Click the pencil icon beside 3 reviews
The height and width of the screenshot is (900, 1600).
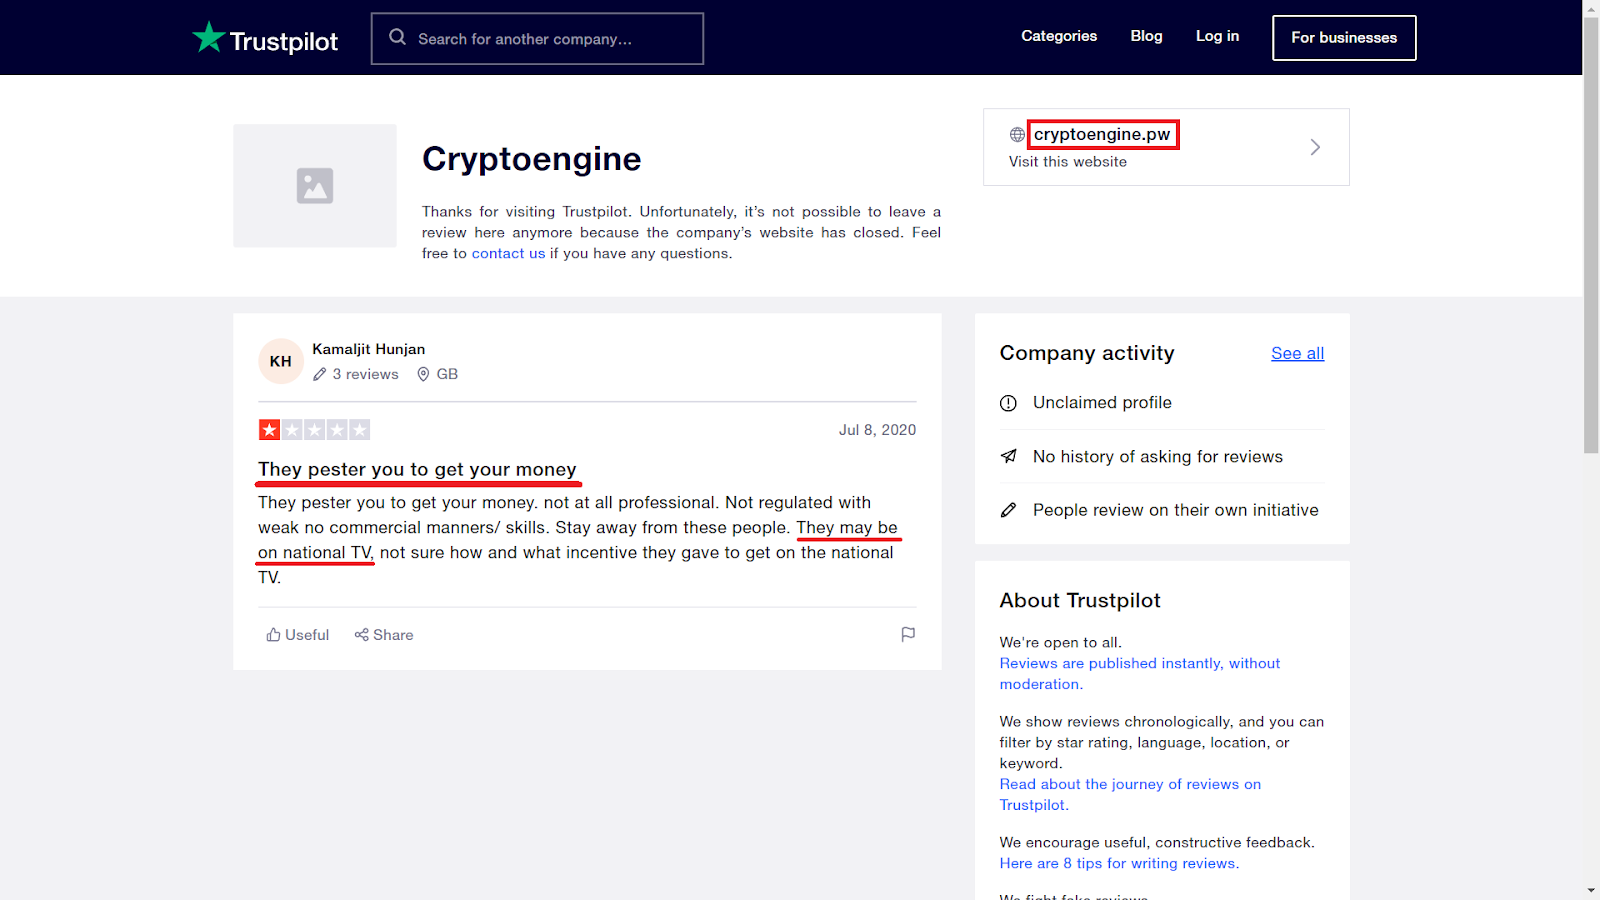click(320, 374)
